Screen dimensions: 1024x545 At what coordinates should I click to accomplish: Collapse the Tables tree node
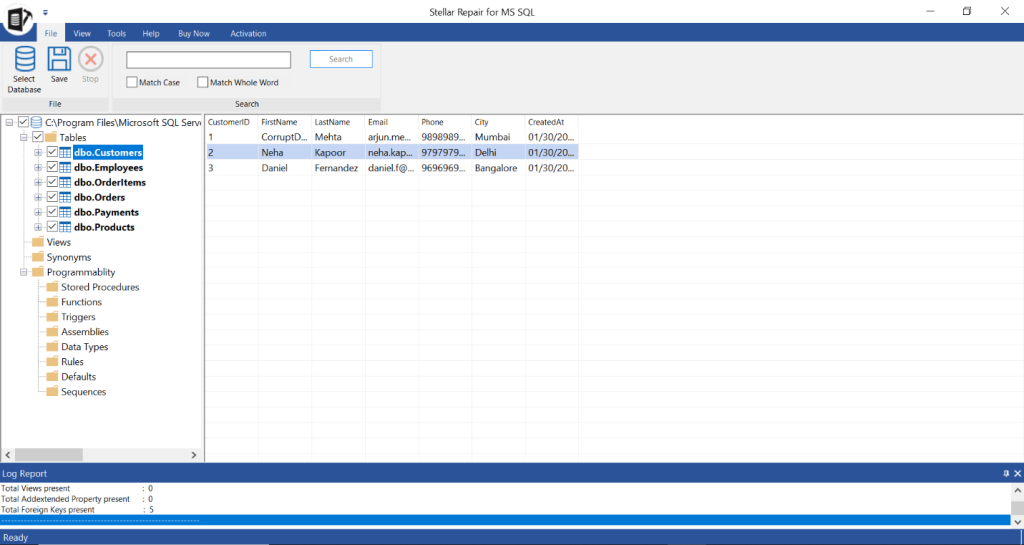[x=24, y=137]
